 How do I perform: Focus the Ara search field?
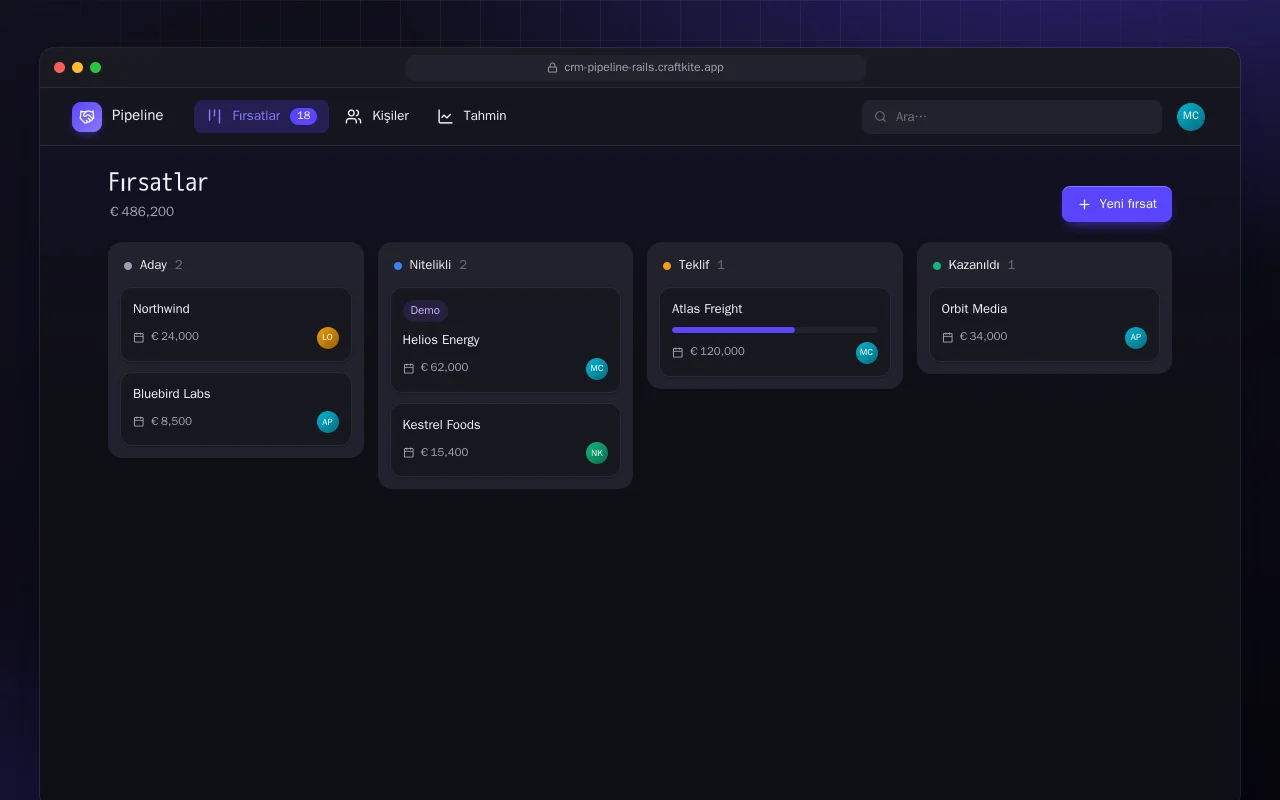coord(1012,117)
